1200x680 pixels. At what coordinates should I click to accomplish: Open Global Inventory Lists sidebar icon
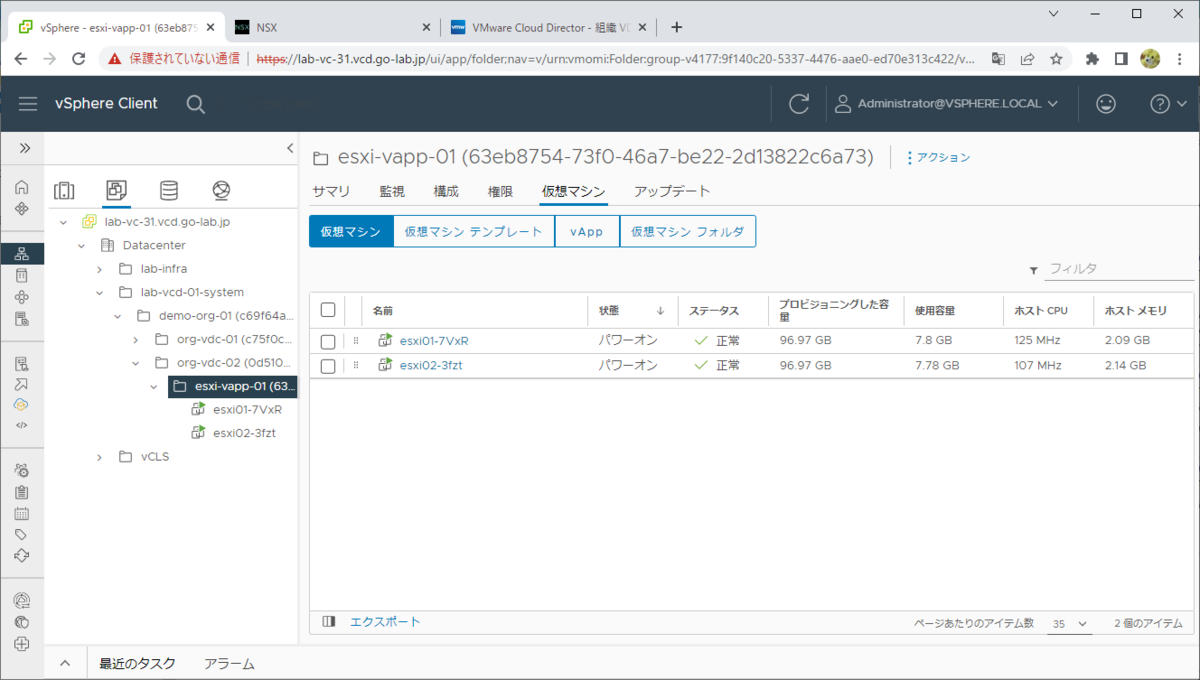22,319
